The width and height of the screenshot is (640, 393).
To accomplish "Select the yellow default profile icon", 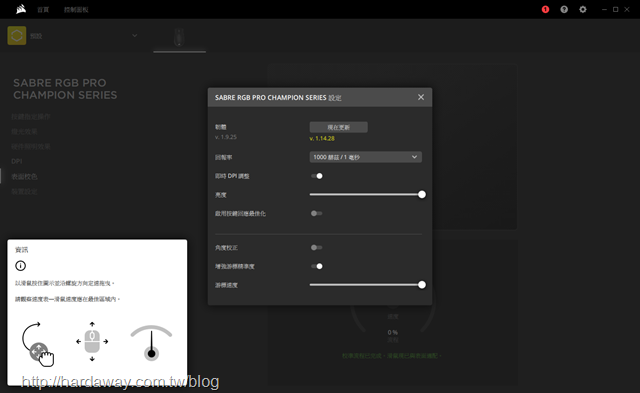I will pyautogui.click(x=17, y=36).
